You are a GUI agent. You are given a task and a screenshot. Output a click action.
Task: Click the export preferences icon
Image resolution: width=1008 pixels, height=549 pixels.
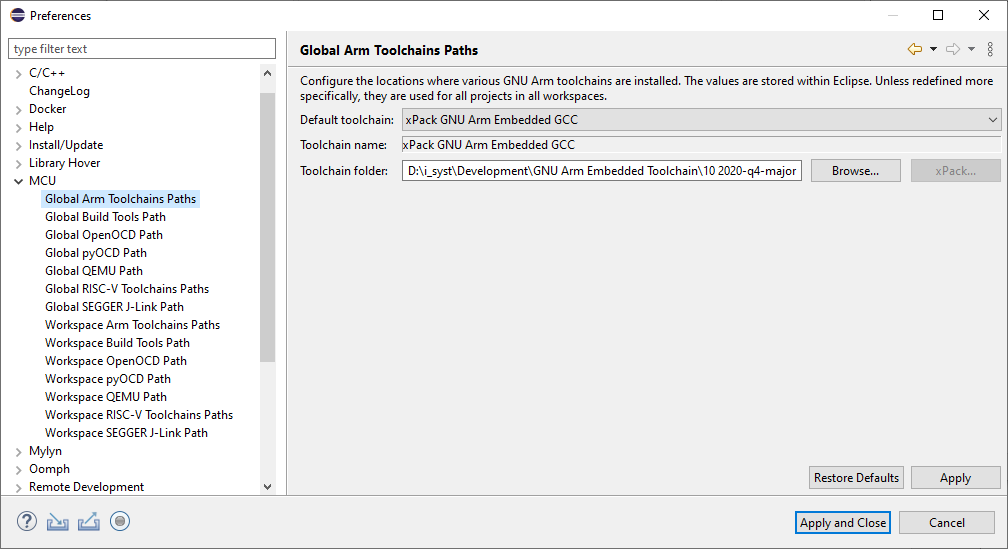tap(89, 521)
